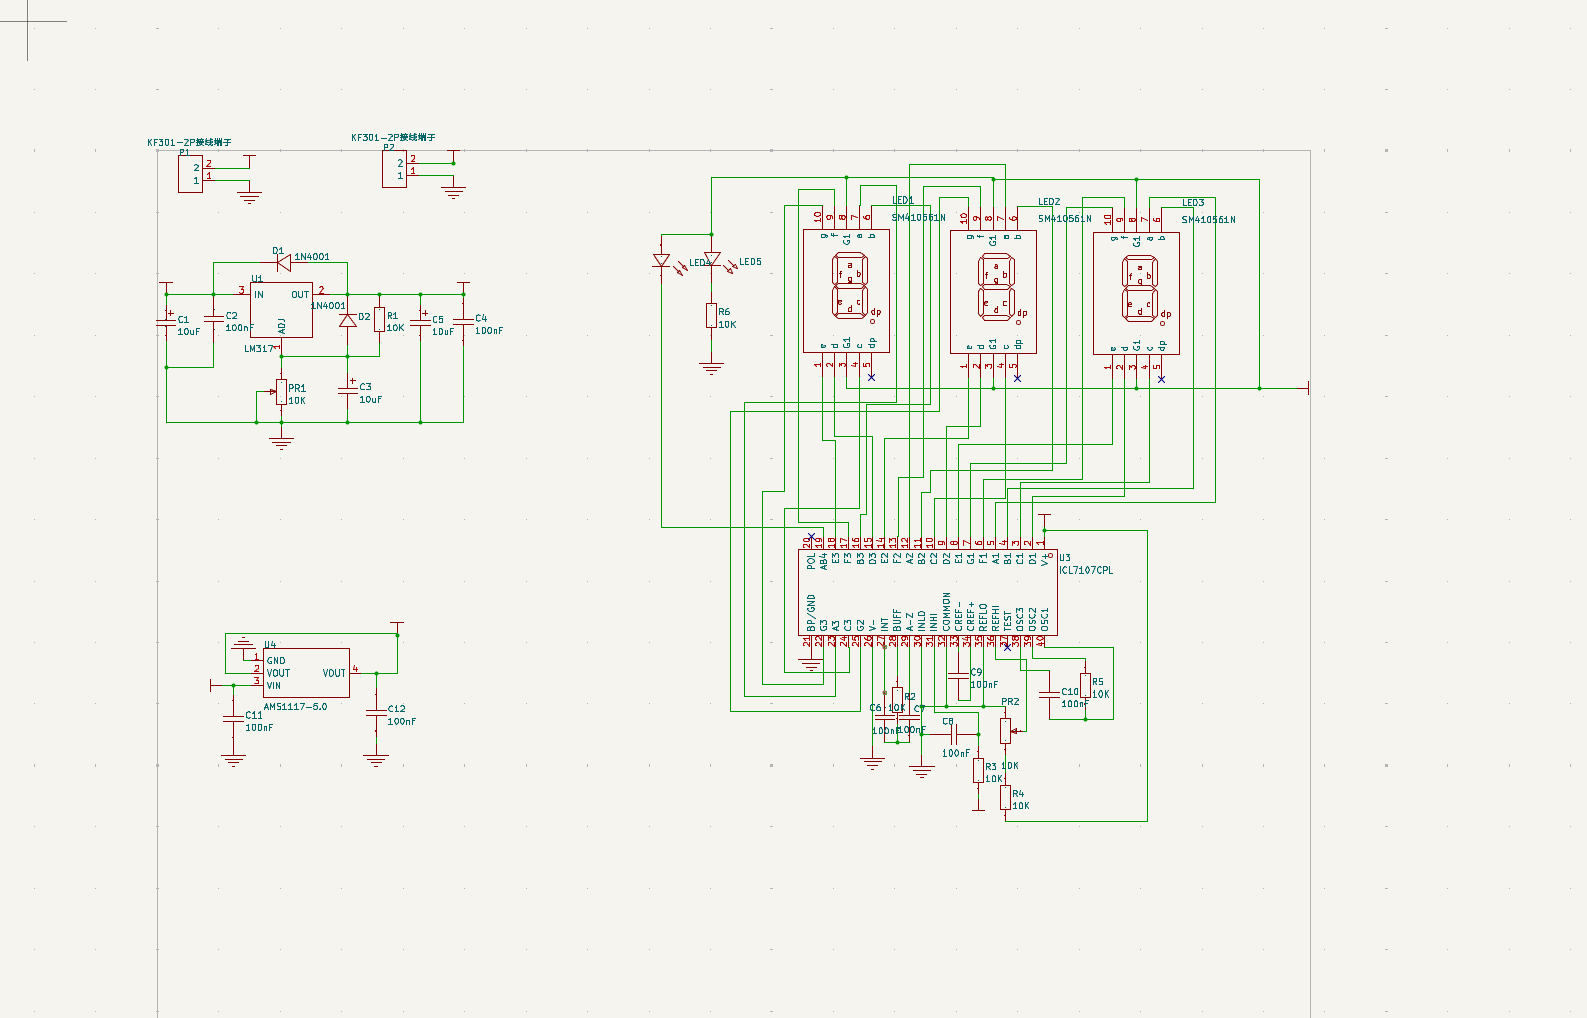Image resolution: width=1587 pixels, height=1018 pixels.
Task: Select capacitor C12 beside the AMS1117
Action: click(376, 711)
